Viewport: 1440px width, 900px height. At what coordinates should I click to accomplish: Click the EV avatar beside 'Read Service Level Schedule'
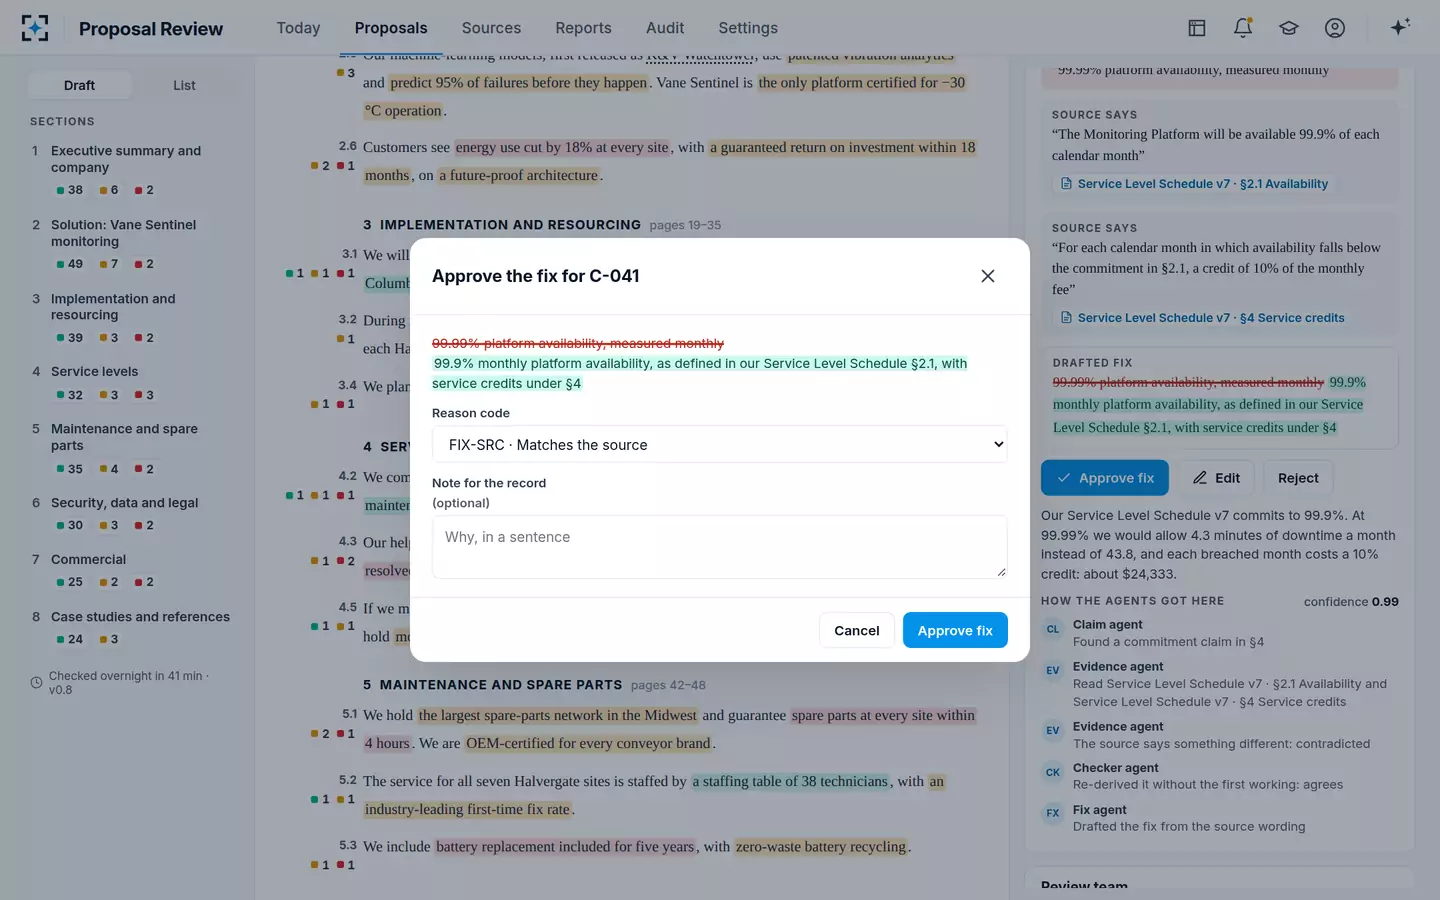tap(1053, 671)
